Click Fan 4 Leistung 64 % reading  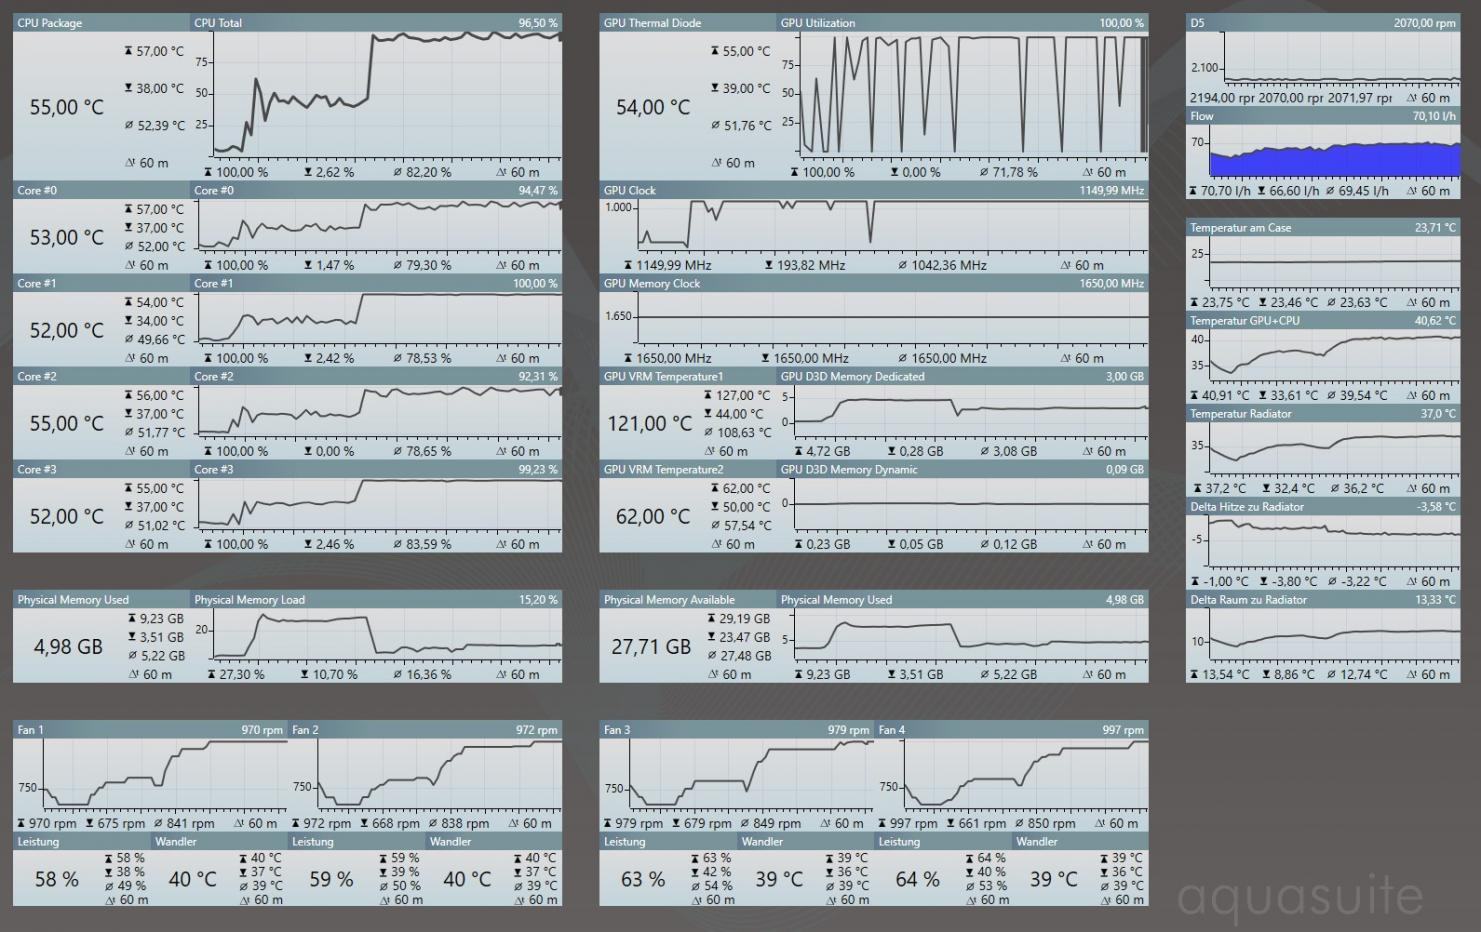(918, 879)
